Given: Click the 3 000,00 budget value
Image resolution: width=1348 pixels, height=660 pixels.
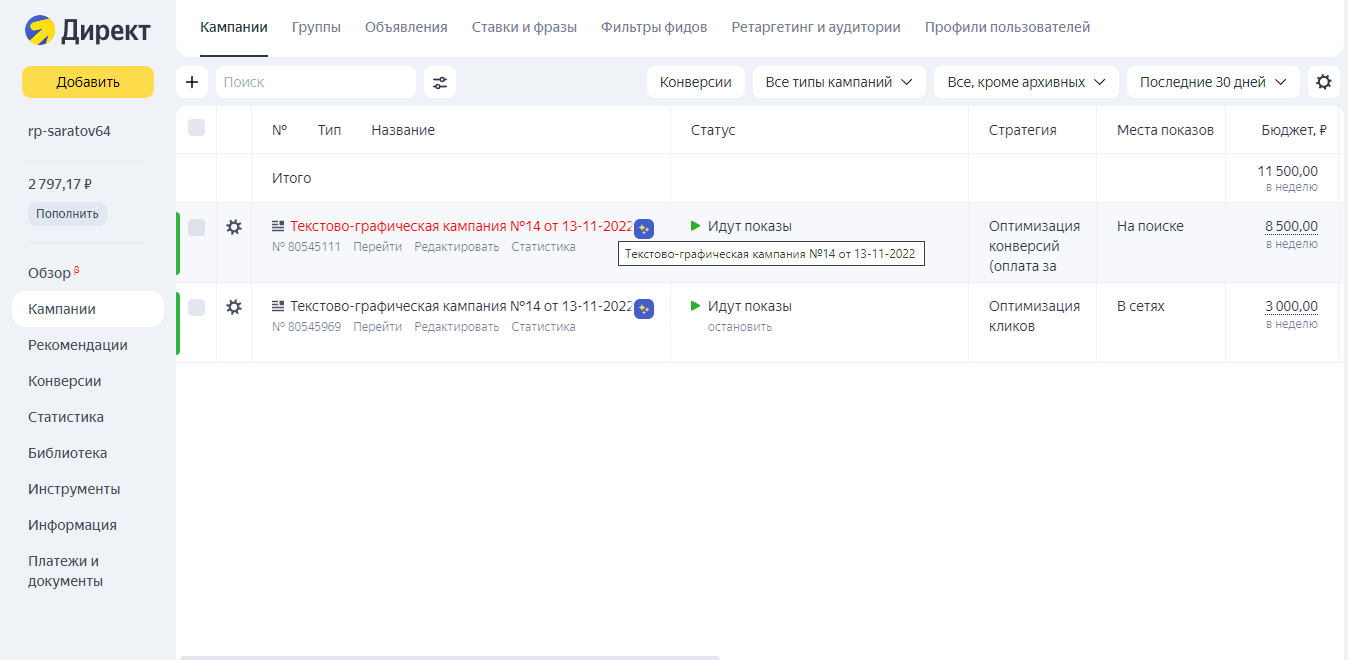Looking at the screenshot, I should (x=1291, y=306).
